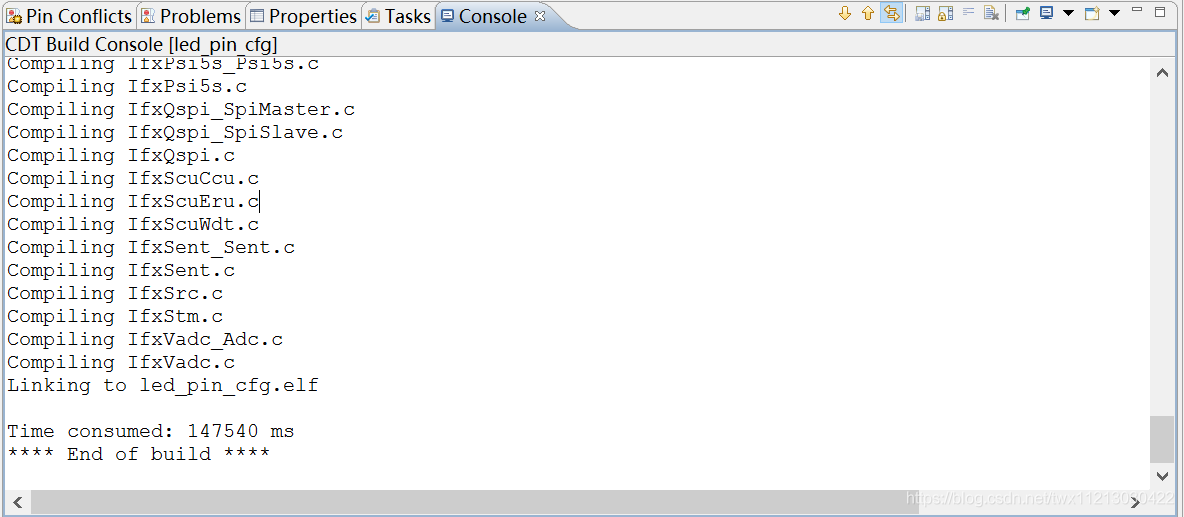The width and height of the screenshot is (1184, 517).
Task: Expand the Open Console dropdown arrow
Action: coord(1114,14)
